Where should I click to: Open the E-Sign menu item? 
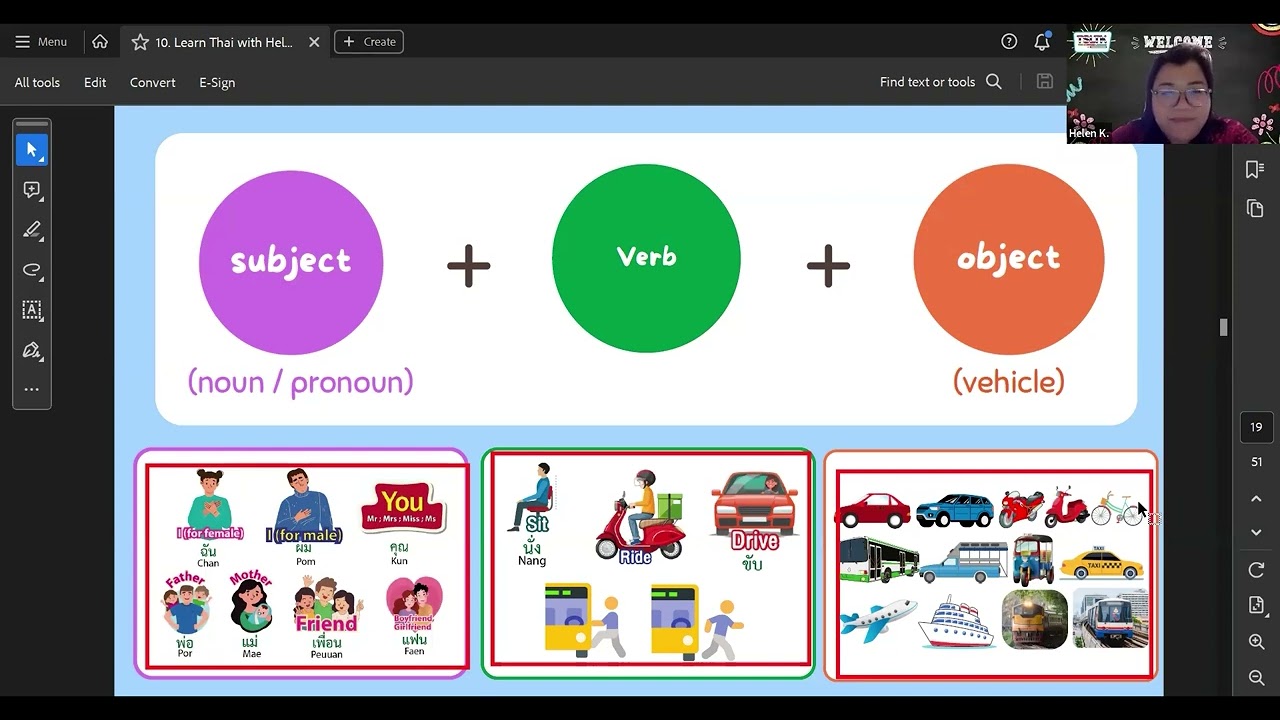[x=217, y=82]
